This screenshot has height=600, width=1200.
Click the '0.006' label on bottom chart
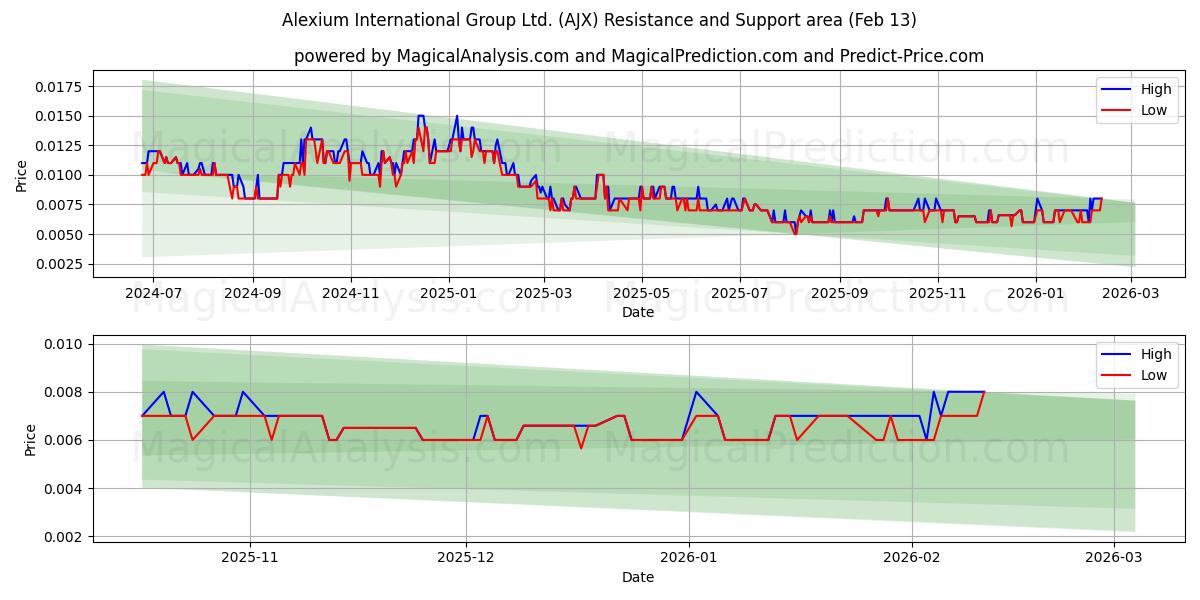pos(65,441)
